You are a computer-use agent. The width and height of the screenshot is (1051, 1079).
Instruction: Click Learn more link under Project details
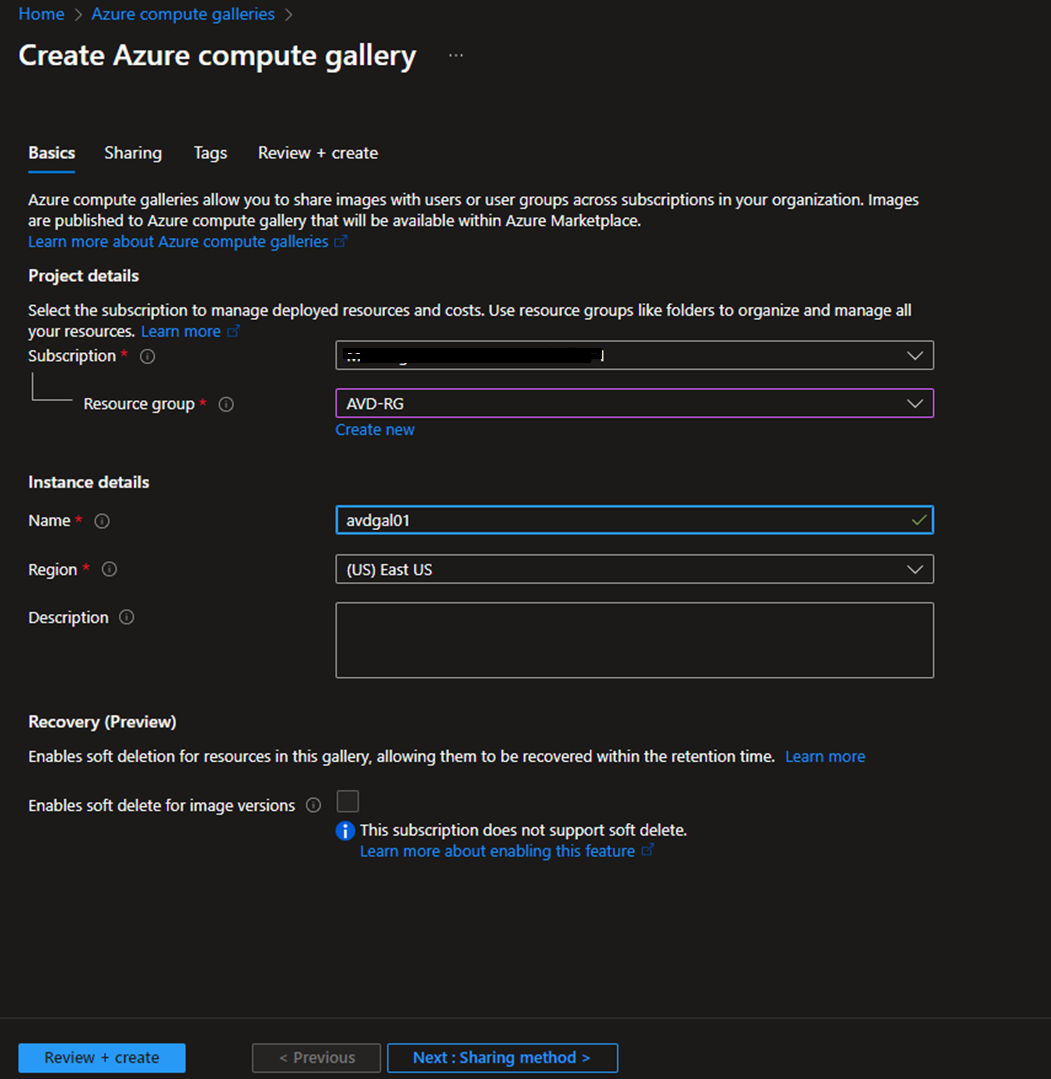coord(189,332)
